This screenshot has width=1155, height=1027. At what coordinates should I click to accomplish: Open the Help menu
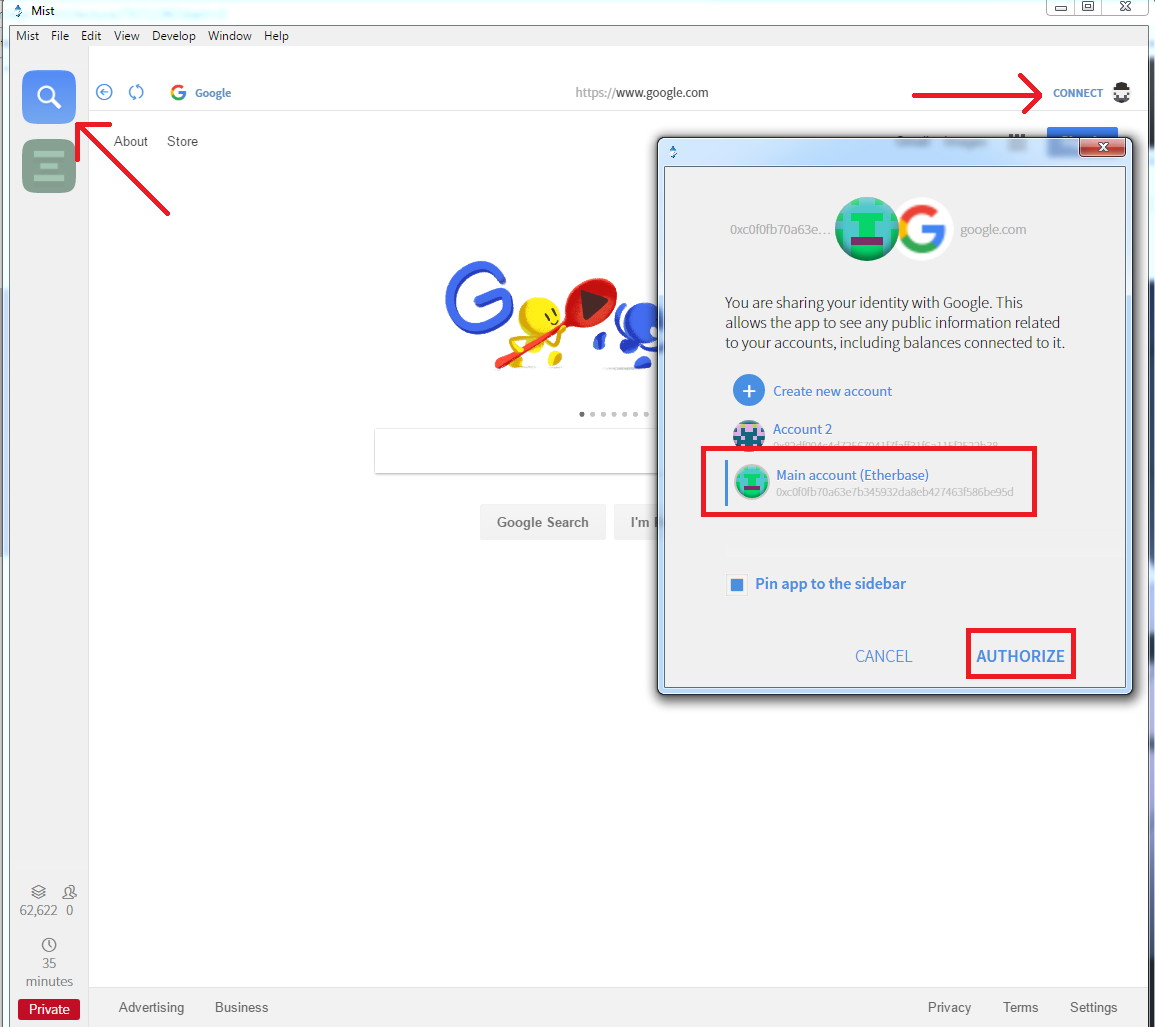(x=276, y=35)
